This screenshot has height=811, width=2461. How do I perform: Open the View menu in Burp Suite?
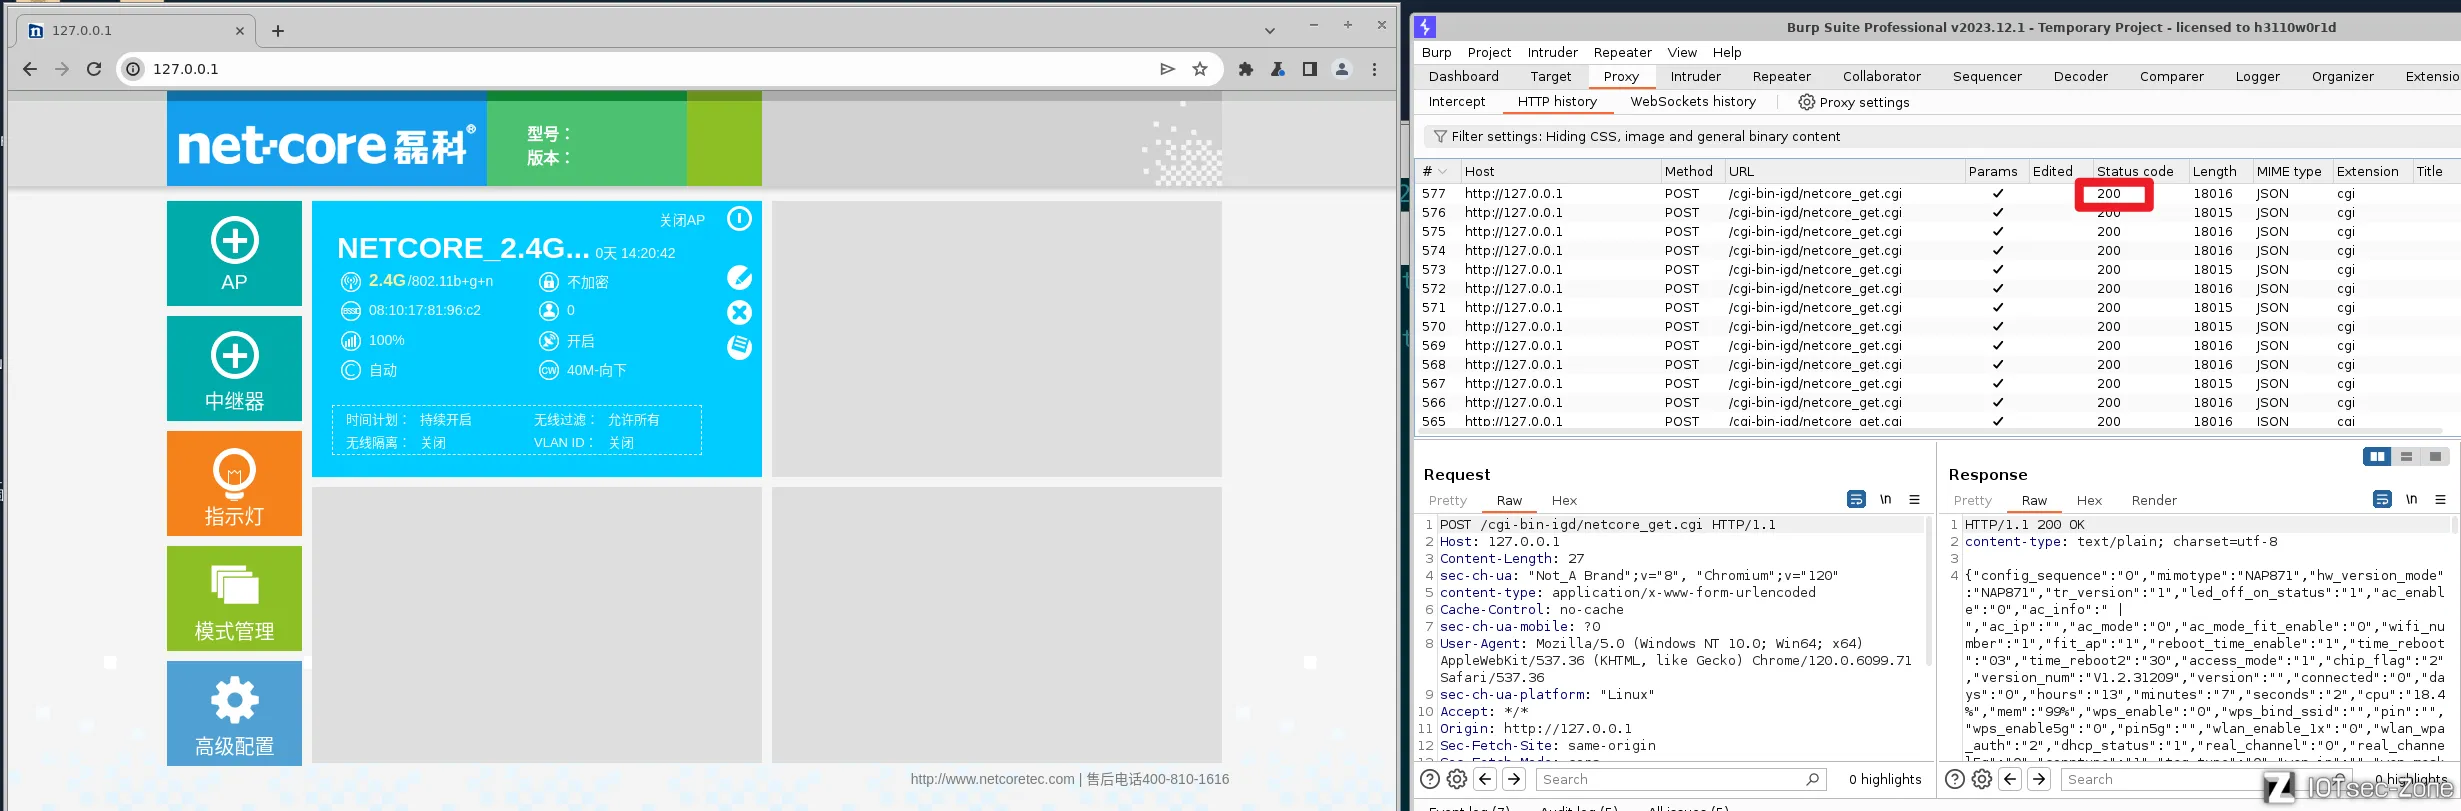[1682, 52]
